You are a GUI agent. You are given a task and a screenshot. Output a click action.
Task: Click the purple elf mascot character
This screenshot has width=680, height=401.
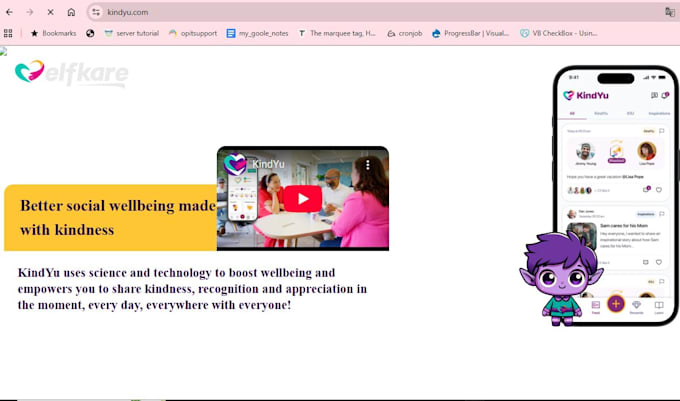561,279
